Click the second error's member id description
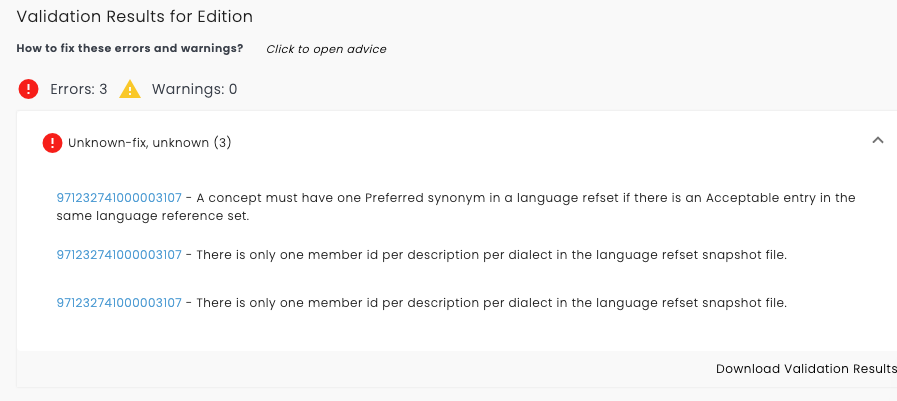Image resolution: width=897 pixels, height=401 pixels. point(491,255)
